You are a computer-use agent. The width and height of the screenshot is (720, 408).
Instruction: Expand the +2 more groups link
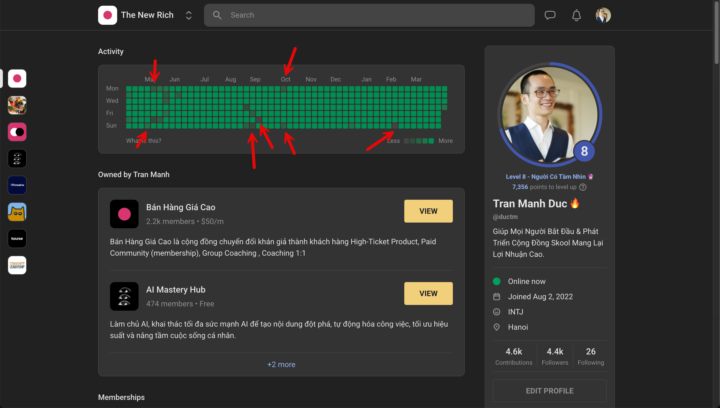pos(281,364)
